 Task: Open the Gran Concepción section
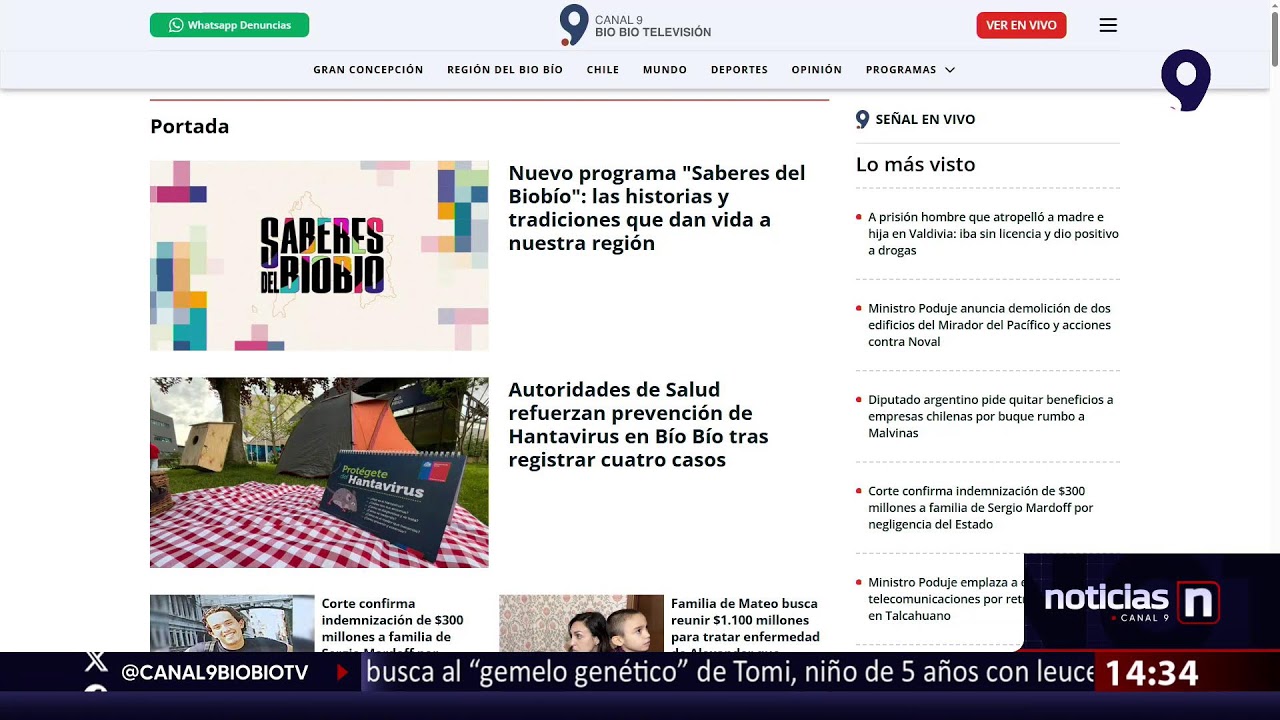pyautogui.click(x=368, y=70)
